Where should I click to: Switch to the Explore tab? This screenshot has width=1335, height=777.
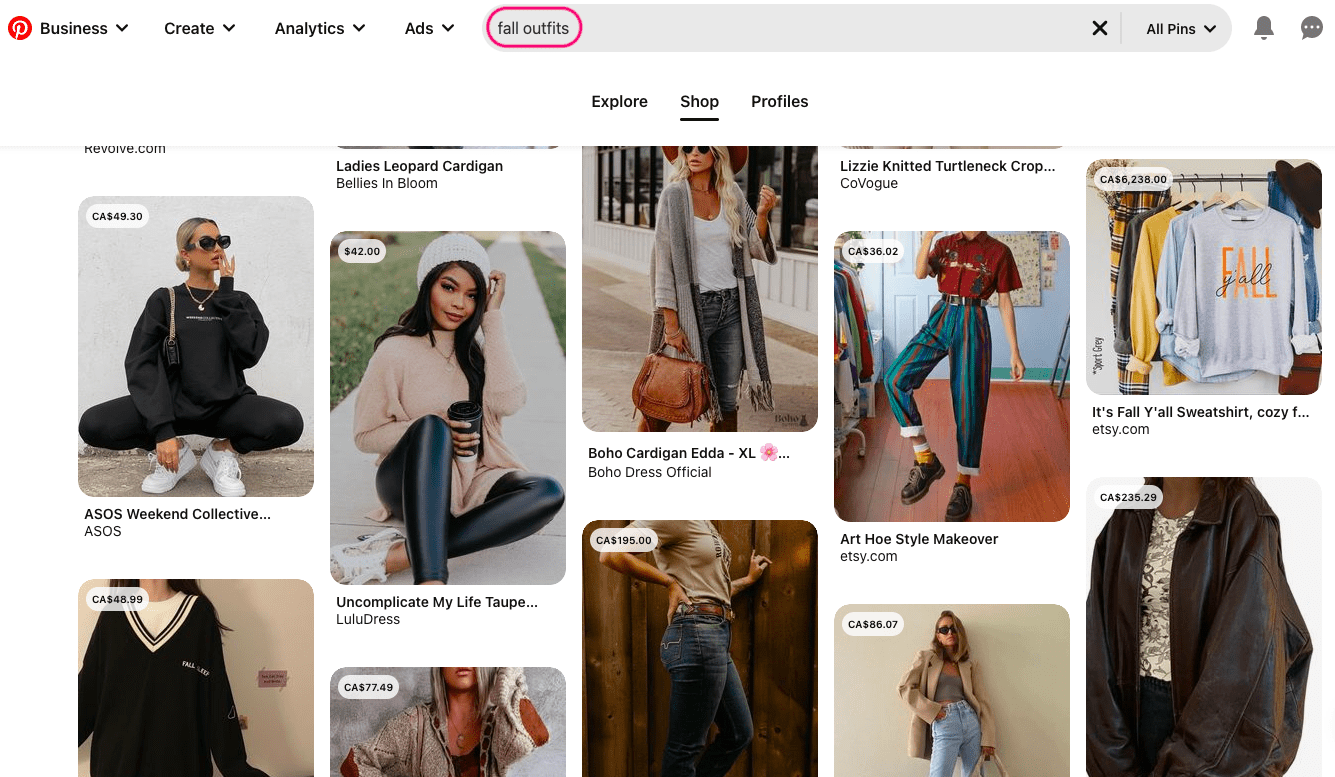[619, 101]
